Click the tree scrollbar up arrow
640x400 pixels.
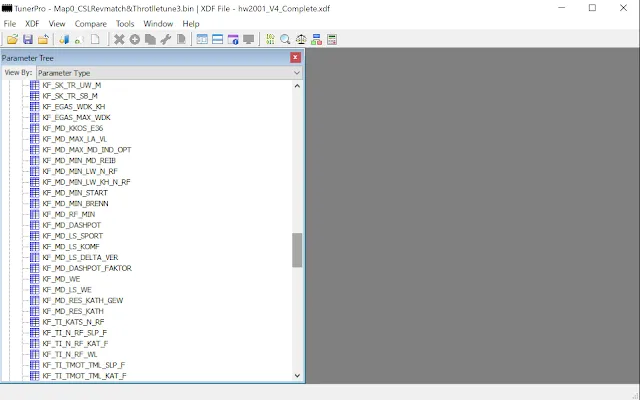click(297, 86)
